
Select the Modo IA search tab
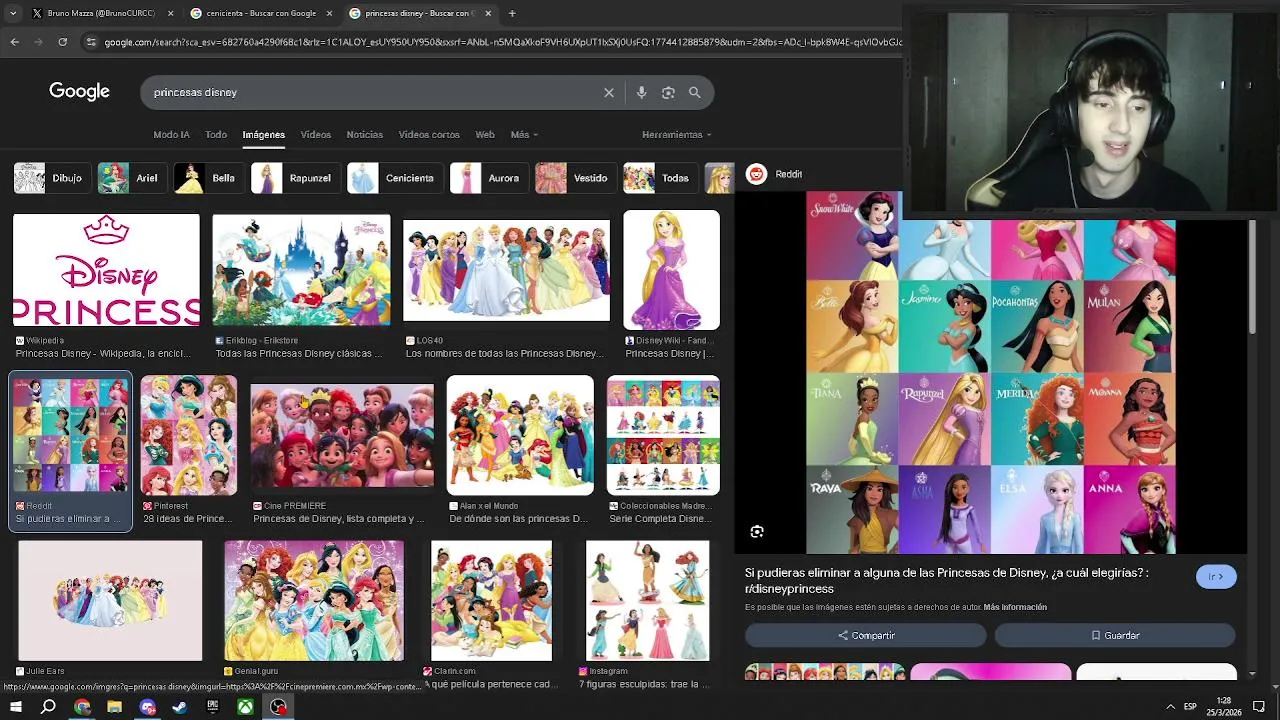click(171, 134)
